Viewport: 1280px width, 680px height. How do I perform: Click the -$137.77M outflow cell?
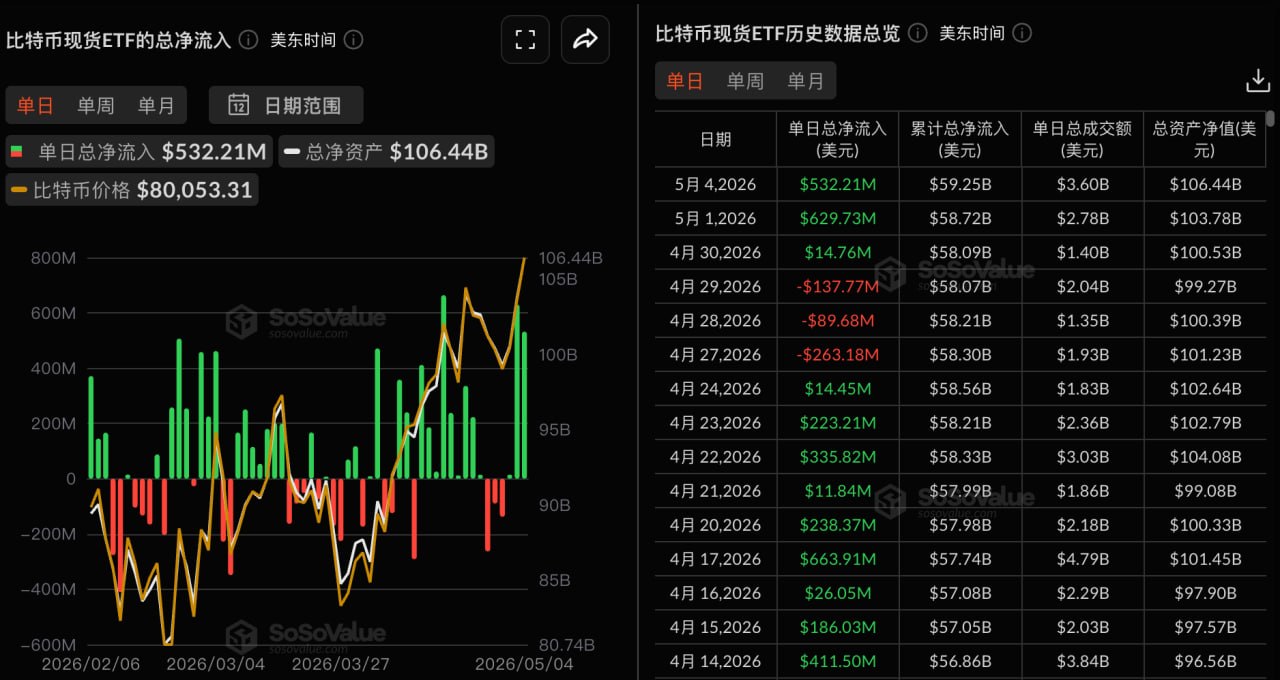tap(838, 286)
